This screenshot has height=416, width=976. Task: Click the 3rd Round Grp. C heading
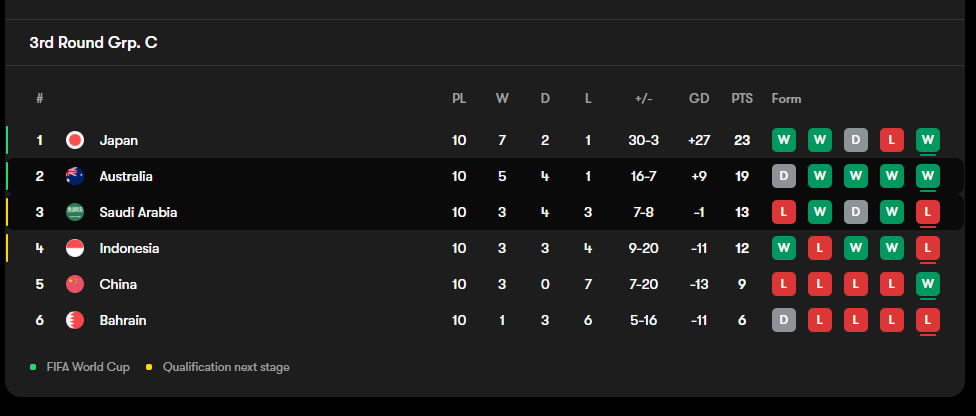[x=93, y=43]
